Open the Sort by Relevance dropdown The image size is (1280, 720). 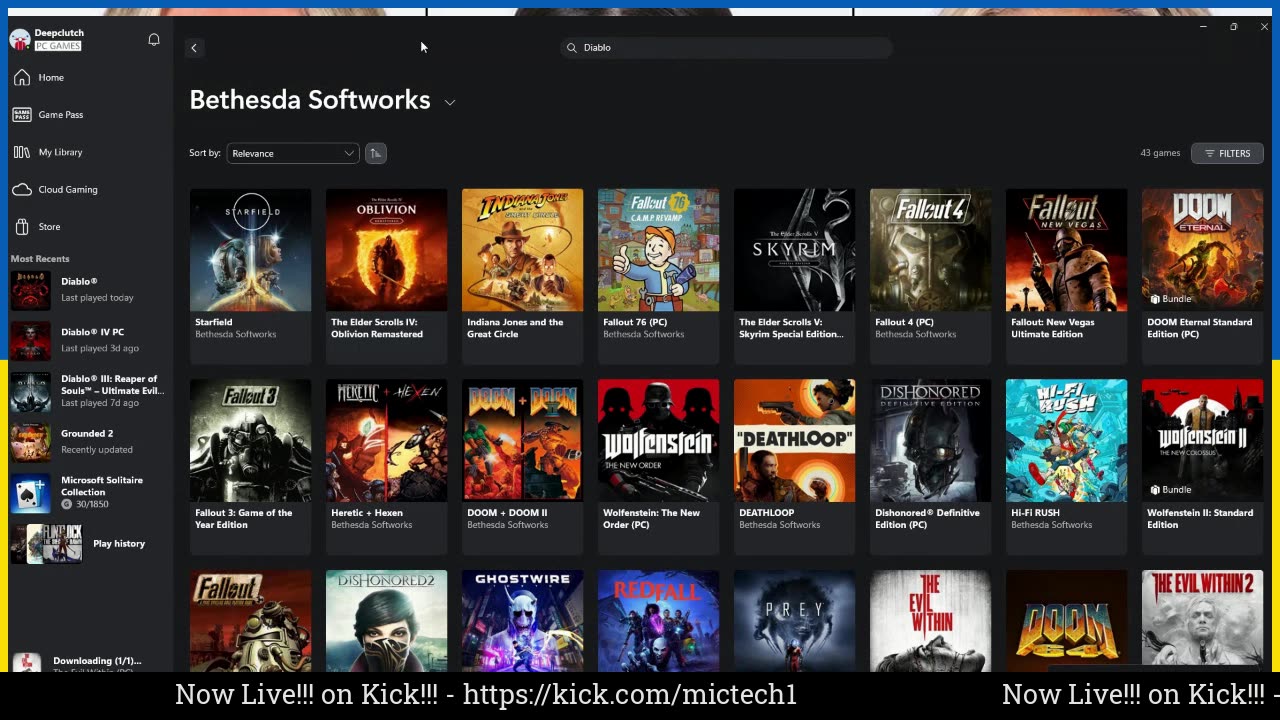tap(292, 153)
